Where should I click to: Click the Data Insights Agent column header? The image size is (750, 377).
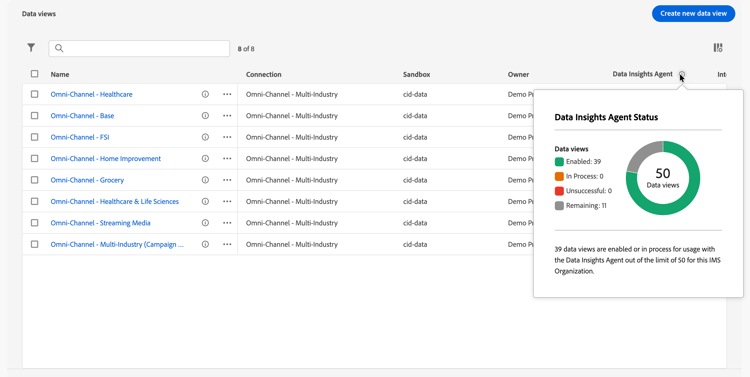pos(642,74)
